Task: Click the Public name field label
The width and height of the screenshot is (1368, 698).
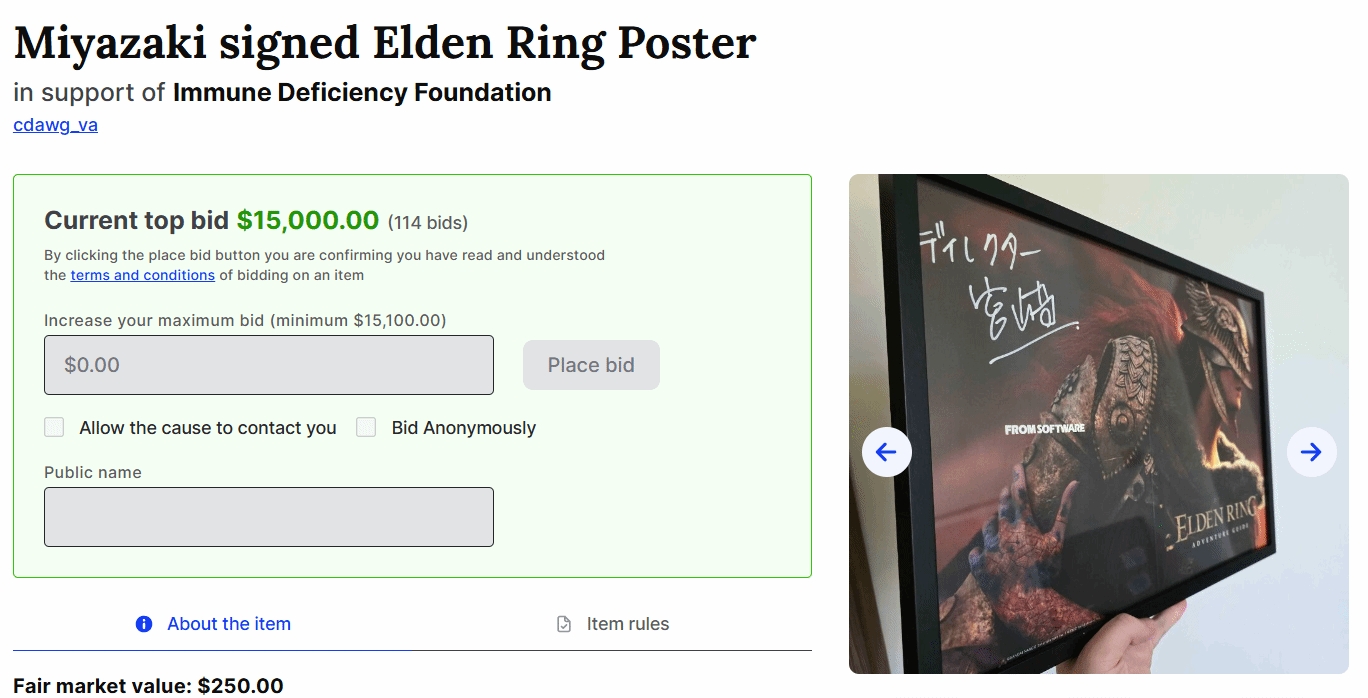Action: (x=93, y=472)
